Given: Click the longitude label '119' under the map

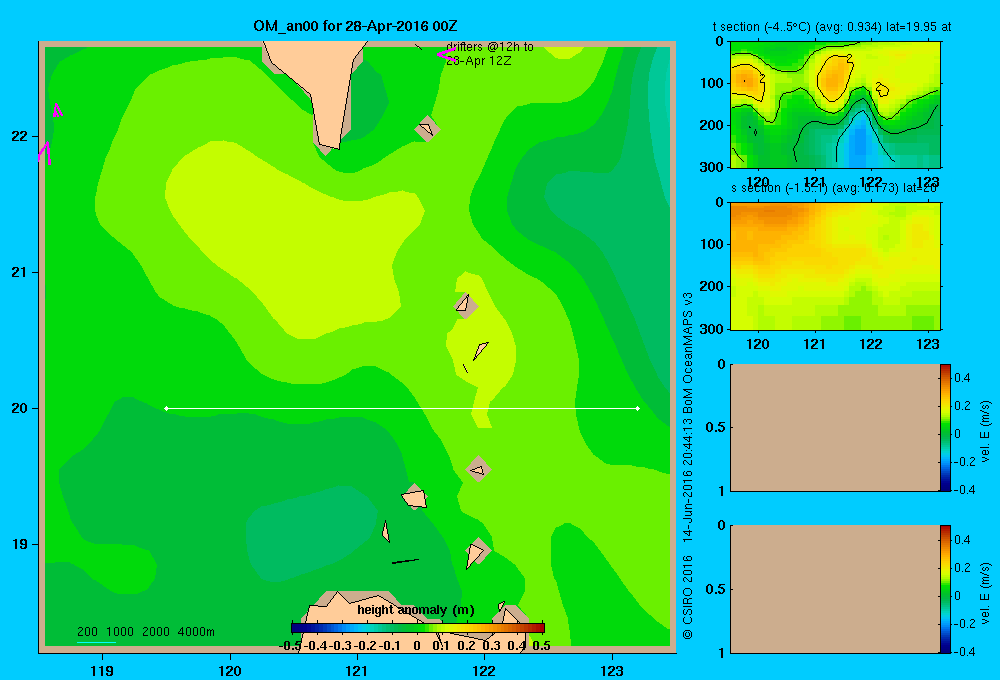Looking at the screenshot, I should point(102,670).
